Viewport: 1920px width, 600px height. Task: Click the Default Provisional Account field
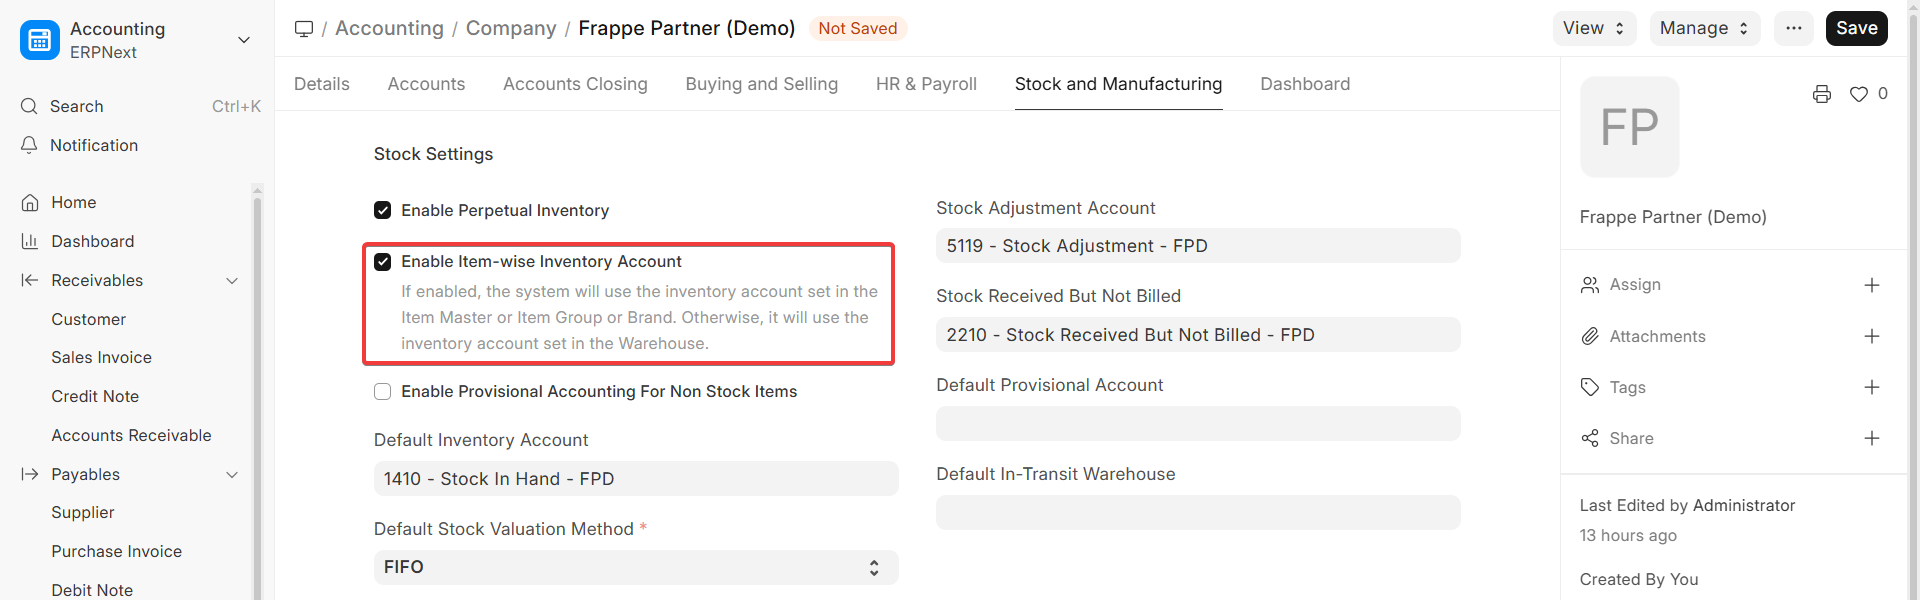coord(1198,423)
